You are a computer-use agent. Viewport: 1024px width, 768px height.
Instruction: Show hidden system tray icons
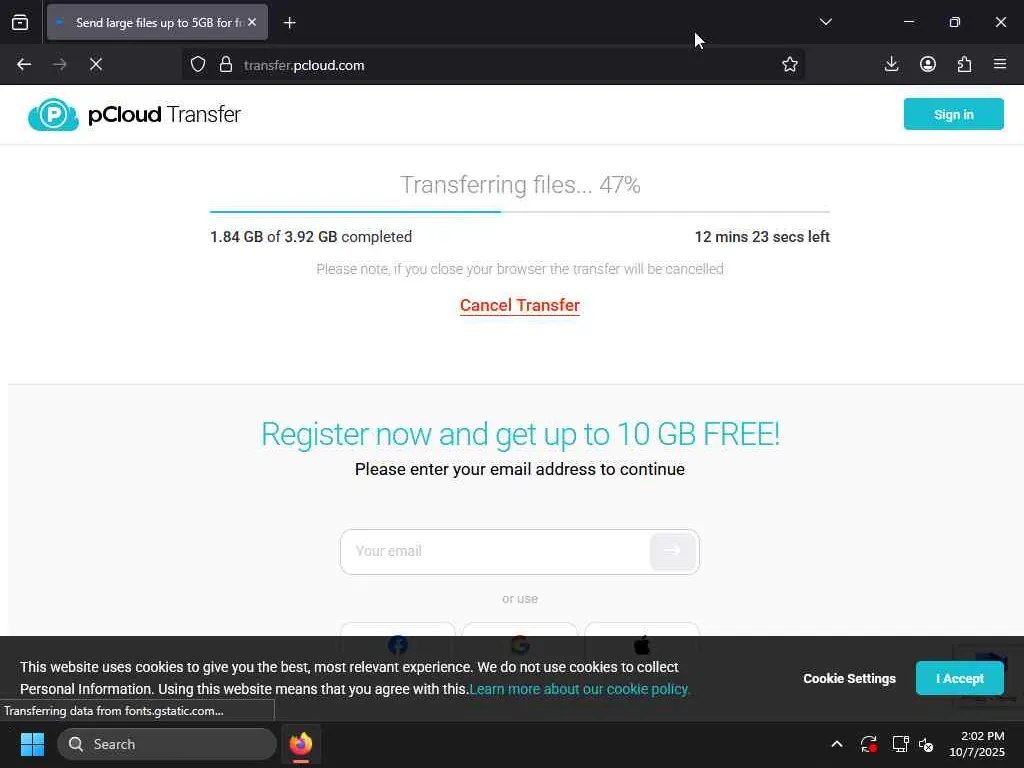[837, 744]
